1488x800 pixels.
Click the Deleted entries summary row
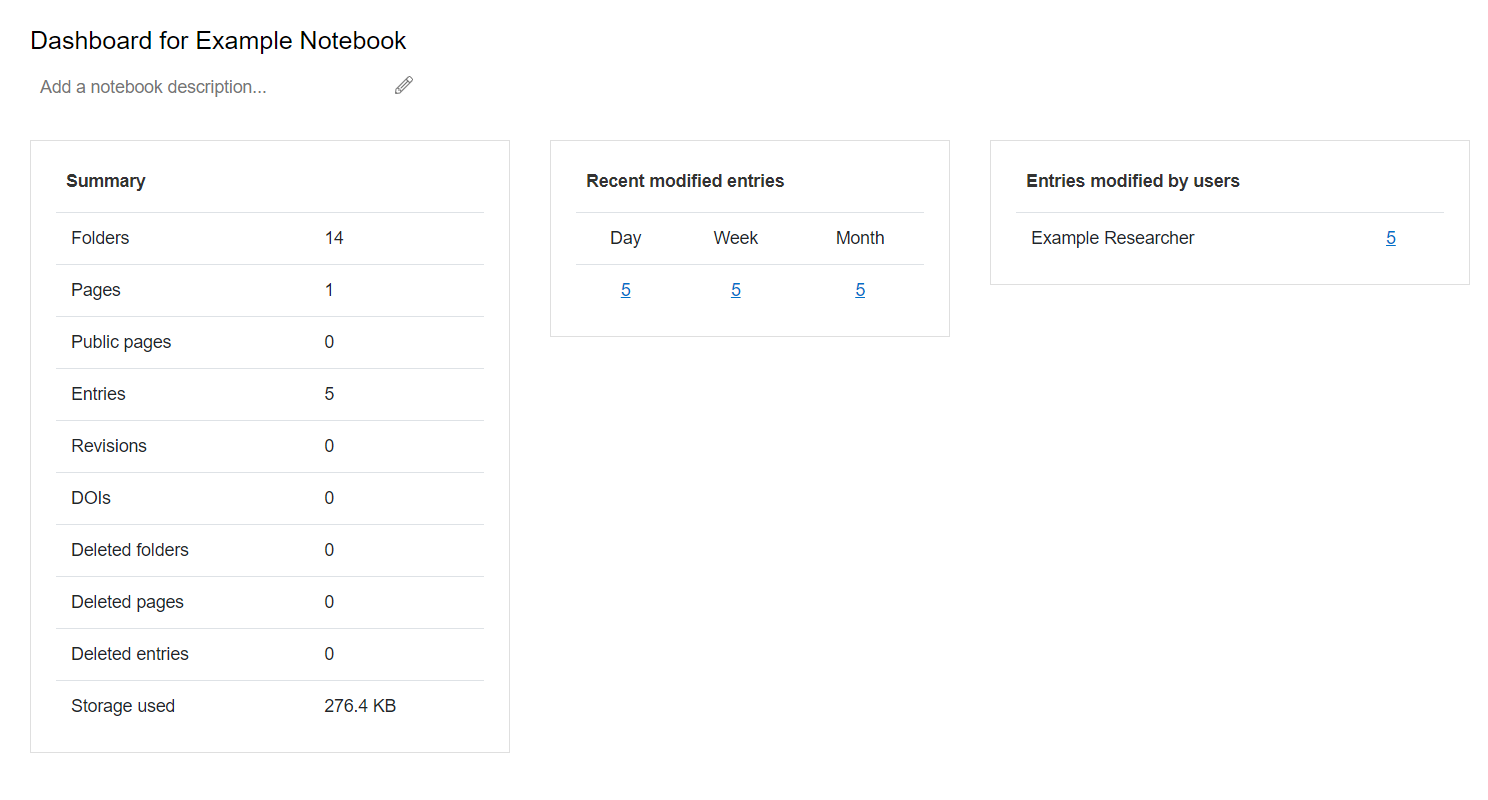click(270, 654)
